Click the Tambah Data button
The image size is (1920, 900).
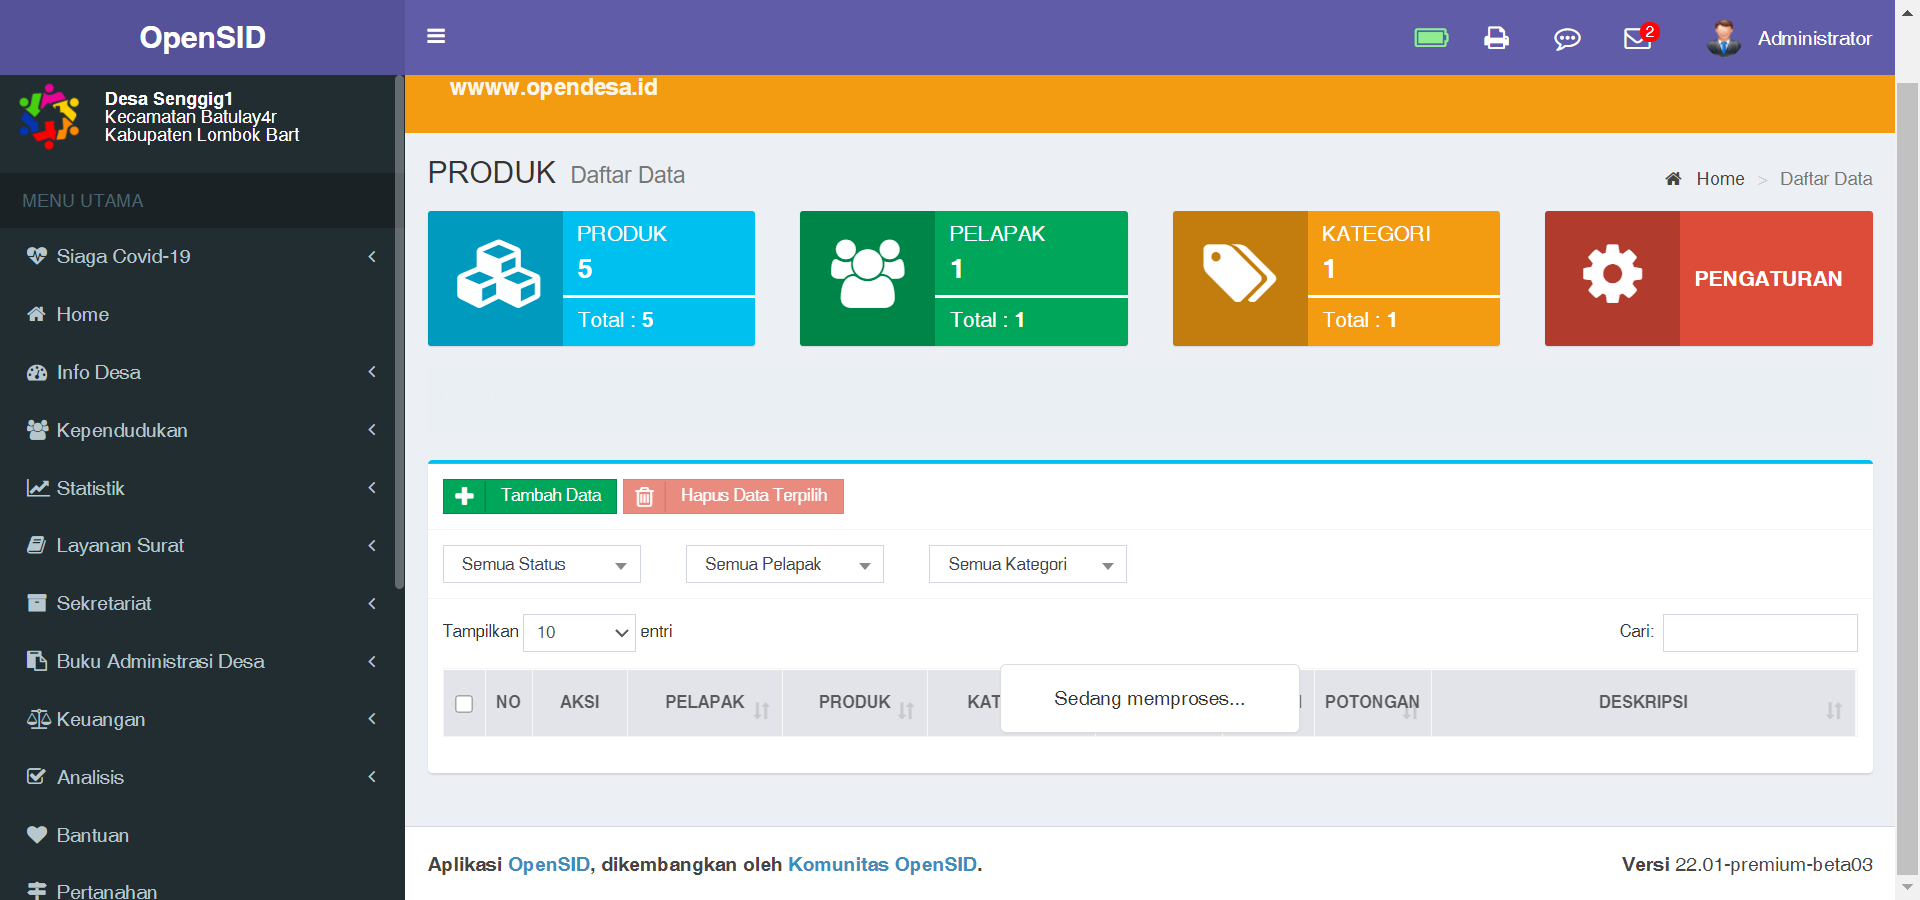click(530, 496)
